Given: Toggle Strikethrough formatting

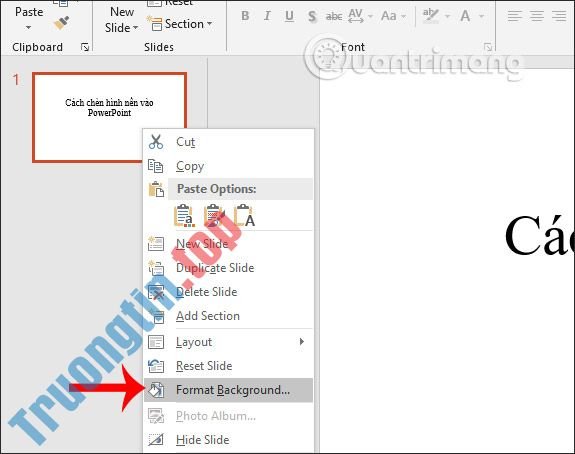Looking at the screenshot, I should pyautogui.click(x=334, y=17).
